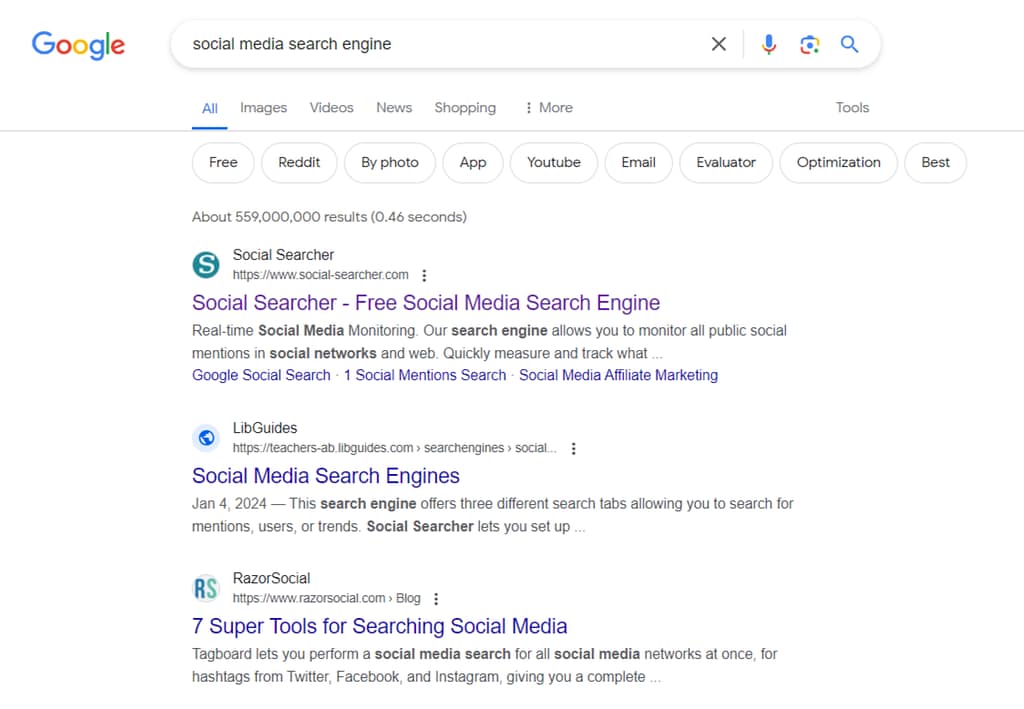The width and height of the screenshot is (1024, 709).
Task: Open Social Searcher - Free Social Media Search Engine
Action: 426,303
